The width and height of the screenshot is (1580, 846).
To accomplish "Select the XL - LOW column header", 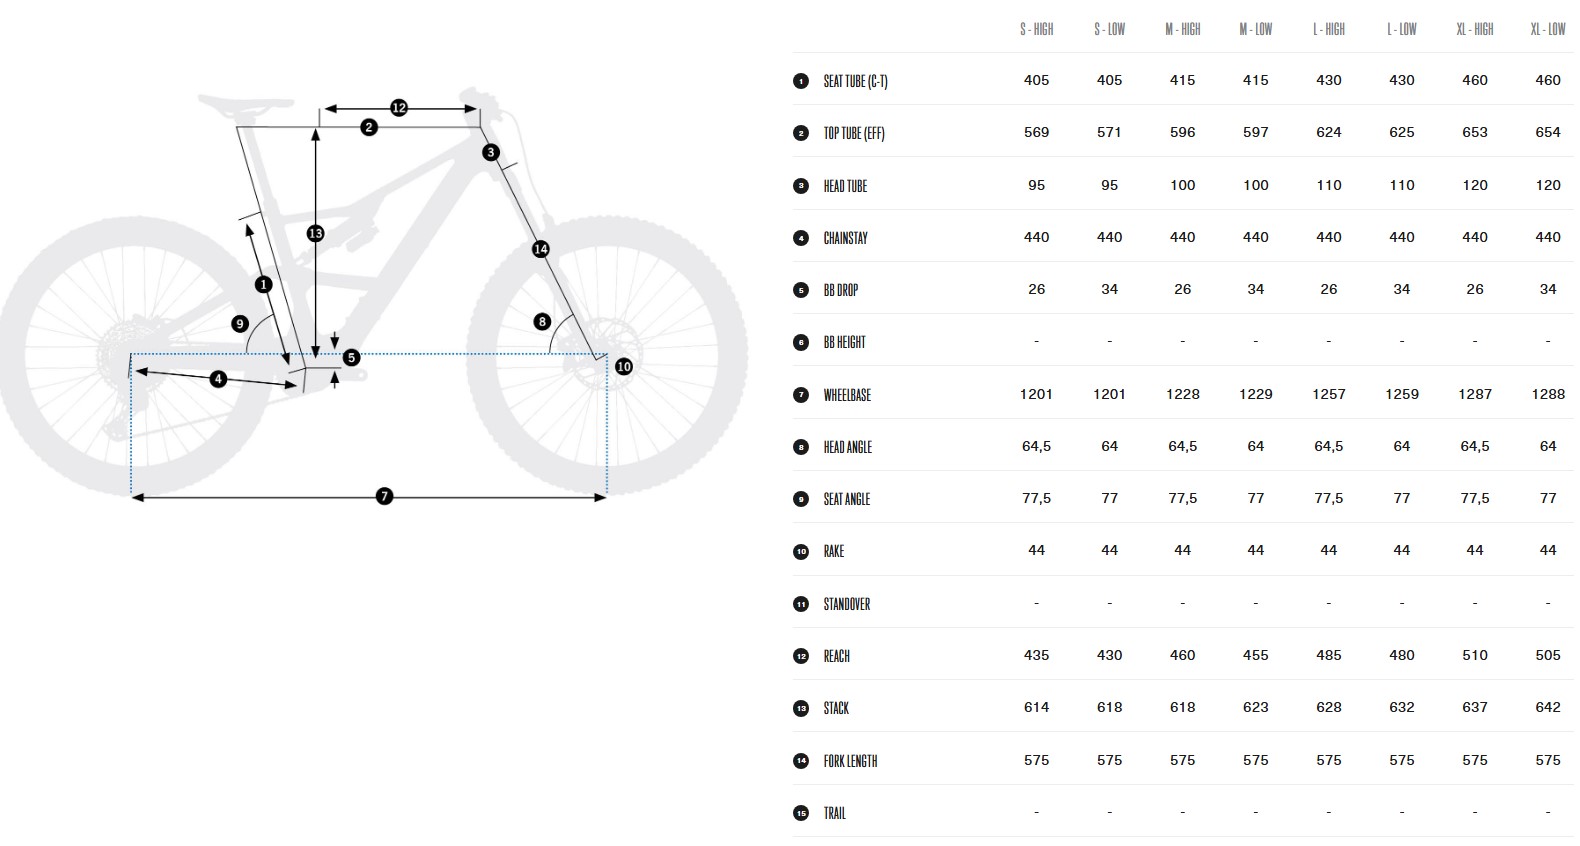I will point(1547,30).
